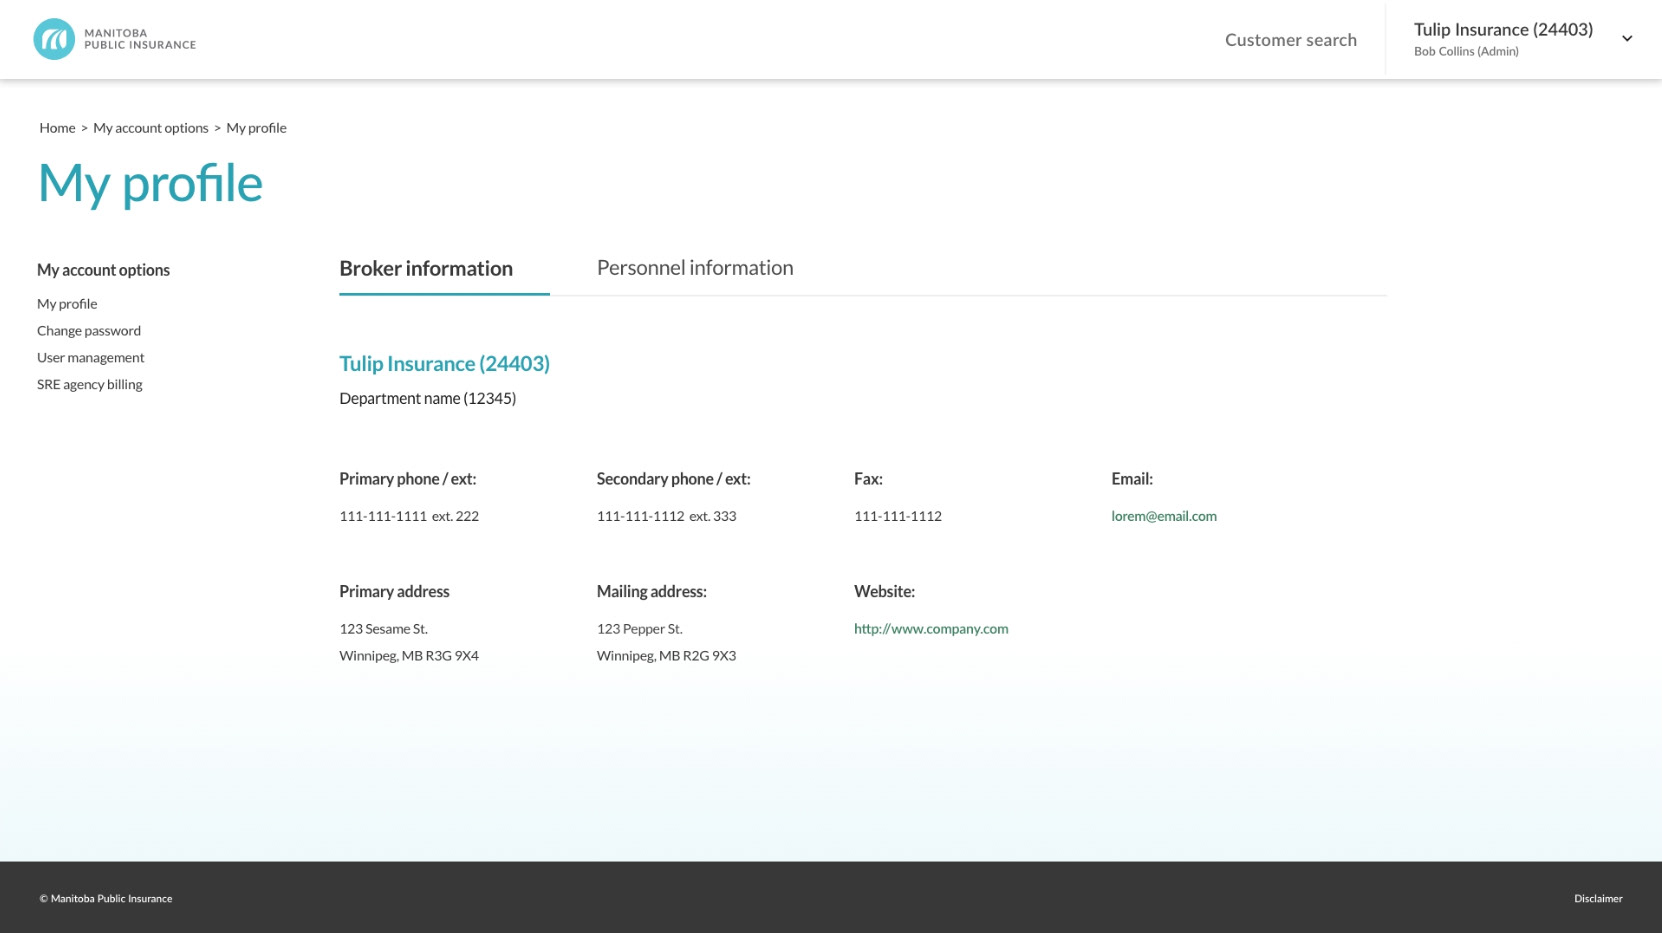This screenshot has width=1662, height=933.
Task: Open the Disclaimer link in the footer
Action: [1598, 899]
